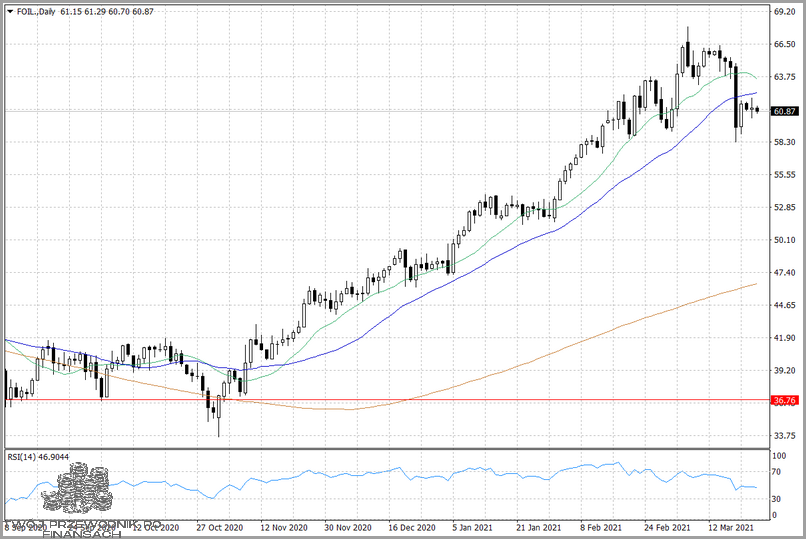The image size is (806, 539).
Task: Click the 50.10 price scale label
Action: click(x=784, y=240)
